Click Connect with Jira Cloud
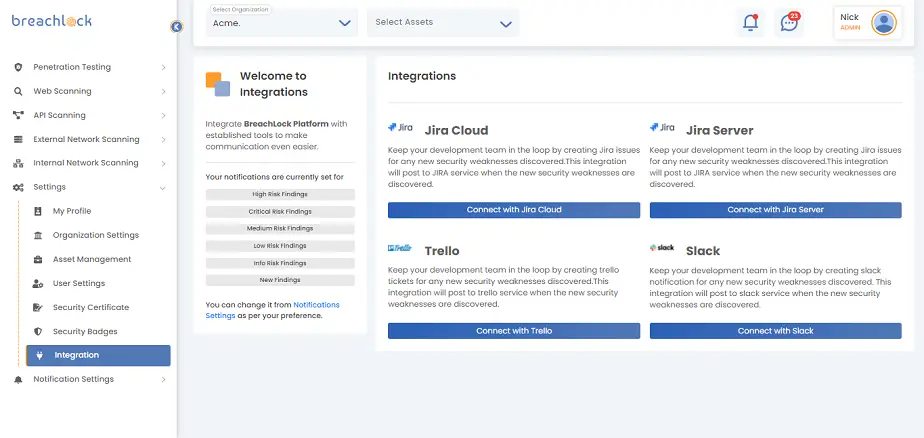This screenshot has width=924, height=438. coord(514,210)
